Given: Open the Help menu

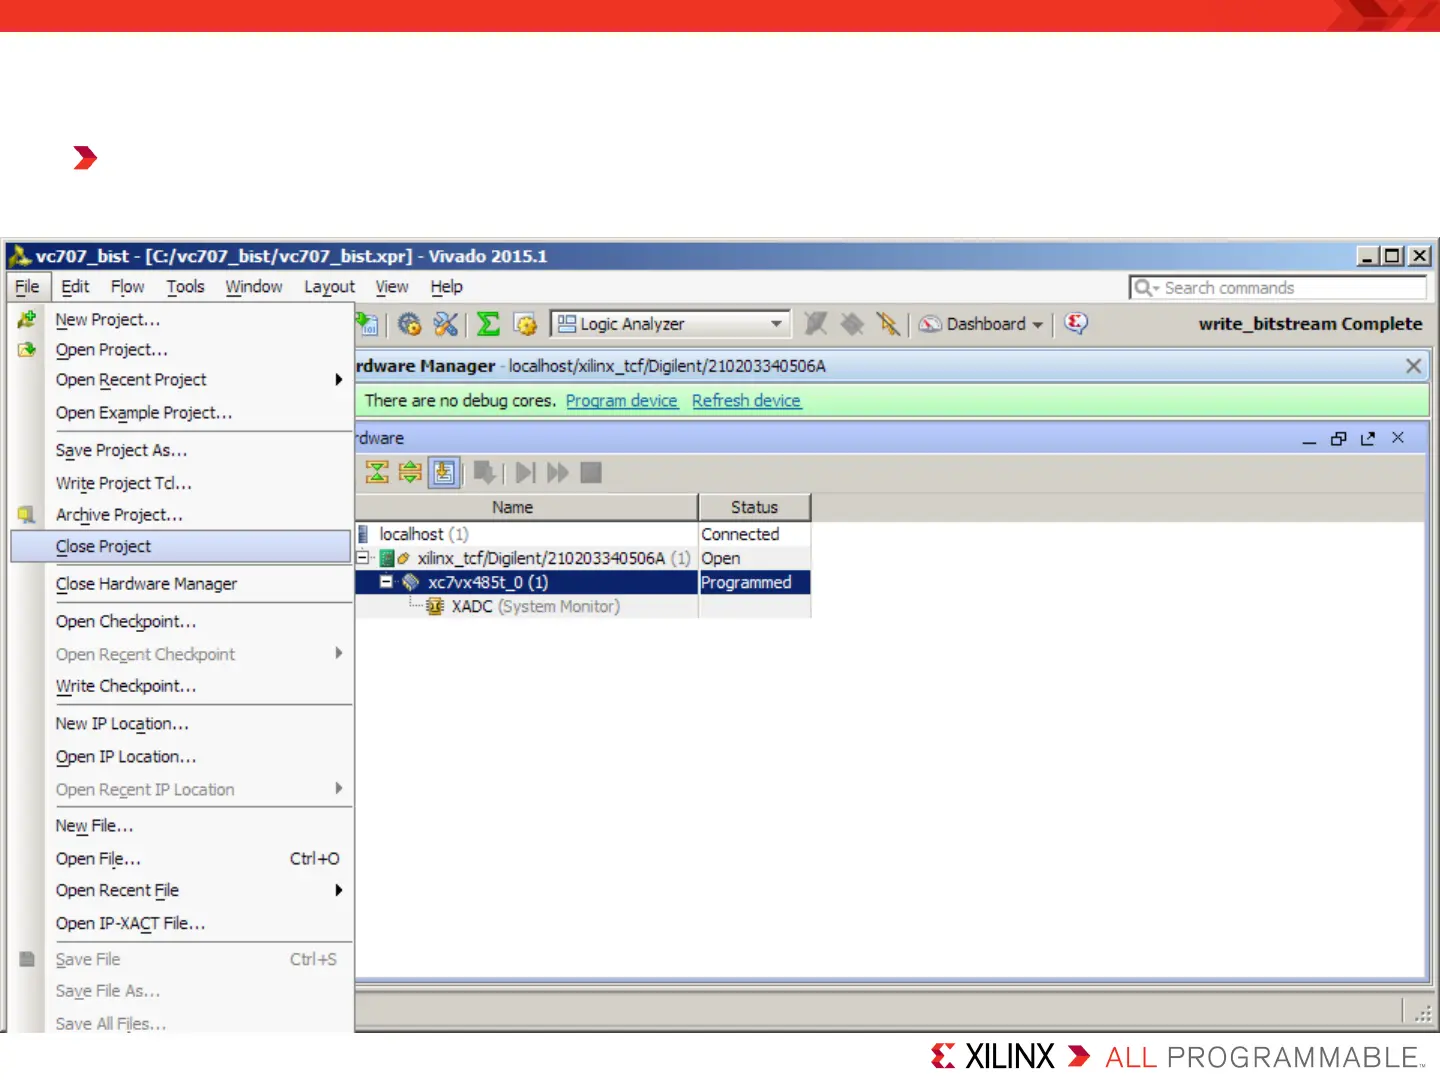Looking at the screenshot, I should coord(446,287).
